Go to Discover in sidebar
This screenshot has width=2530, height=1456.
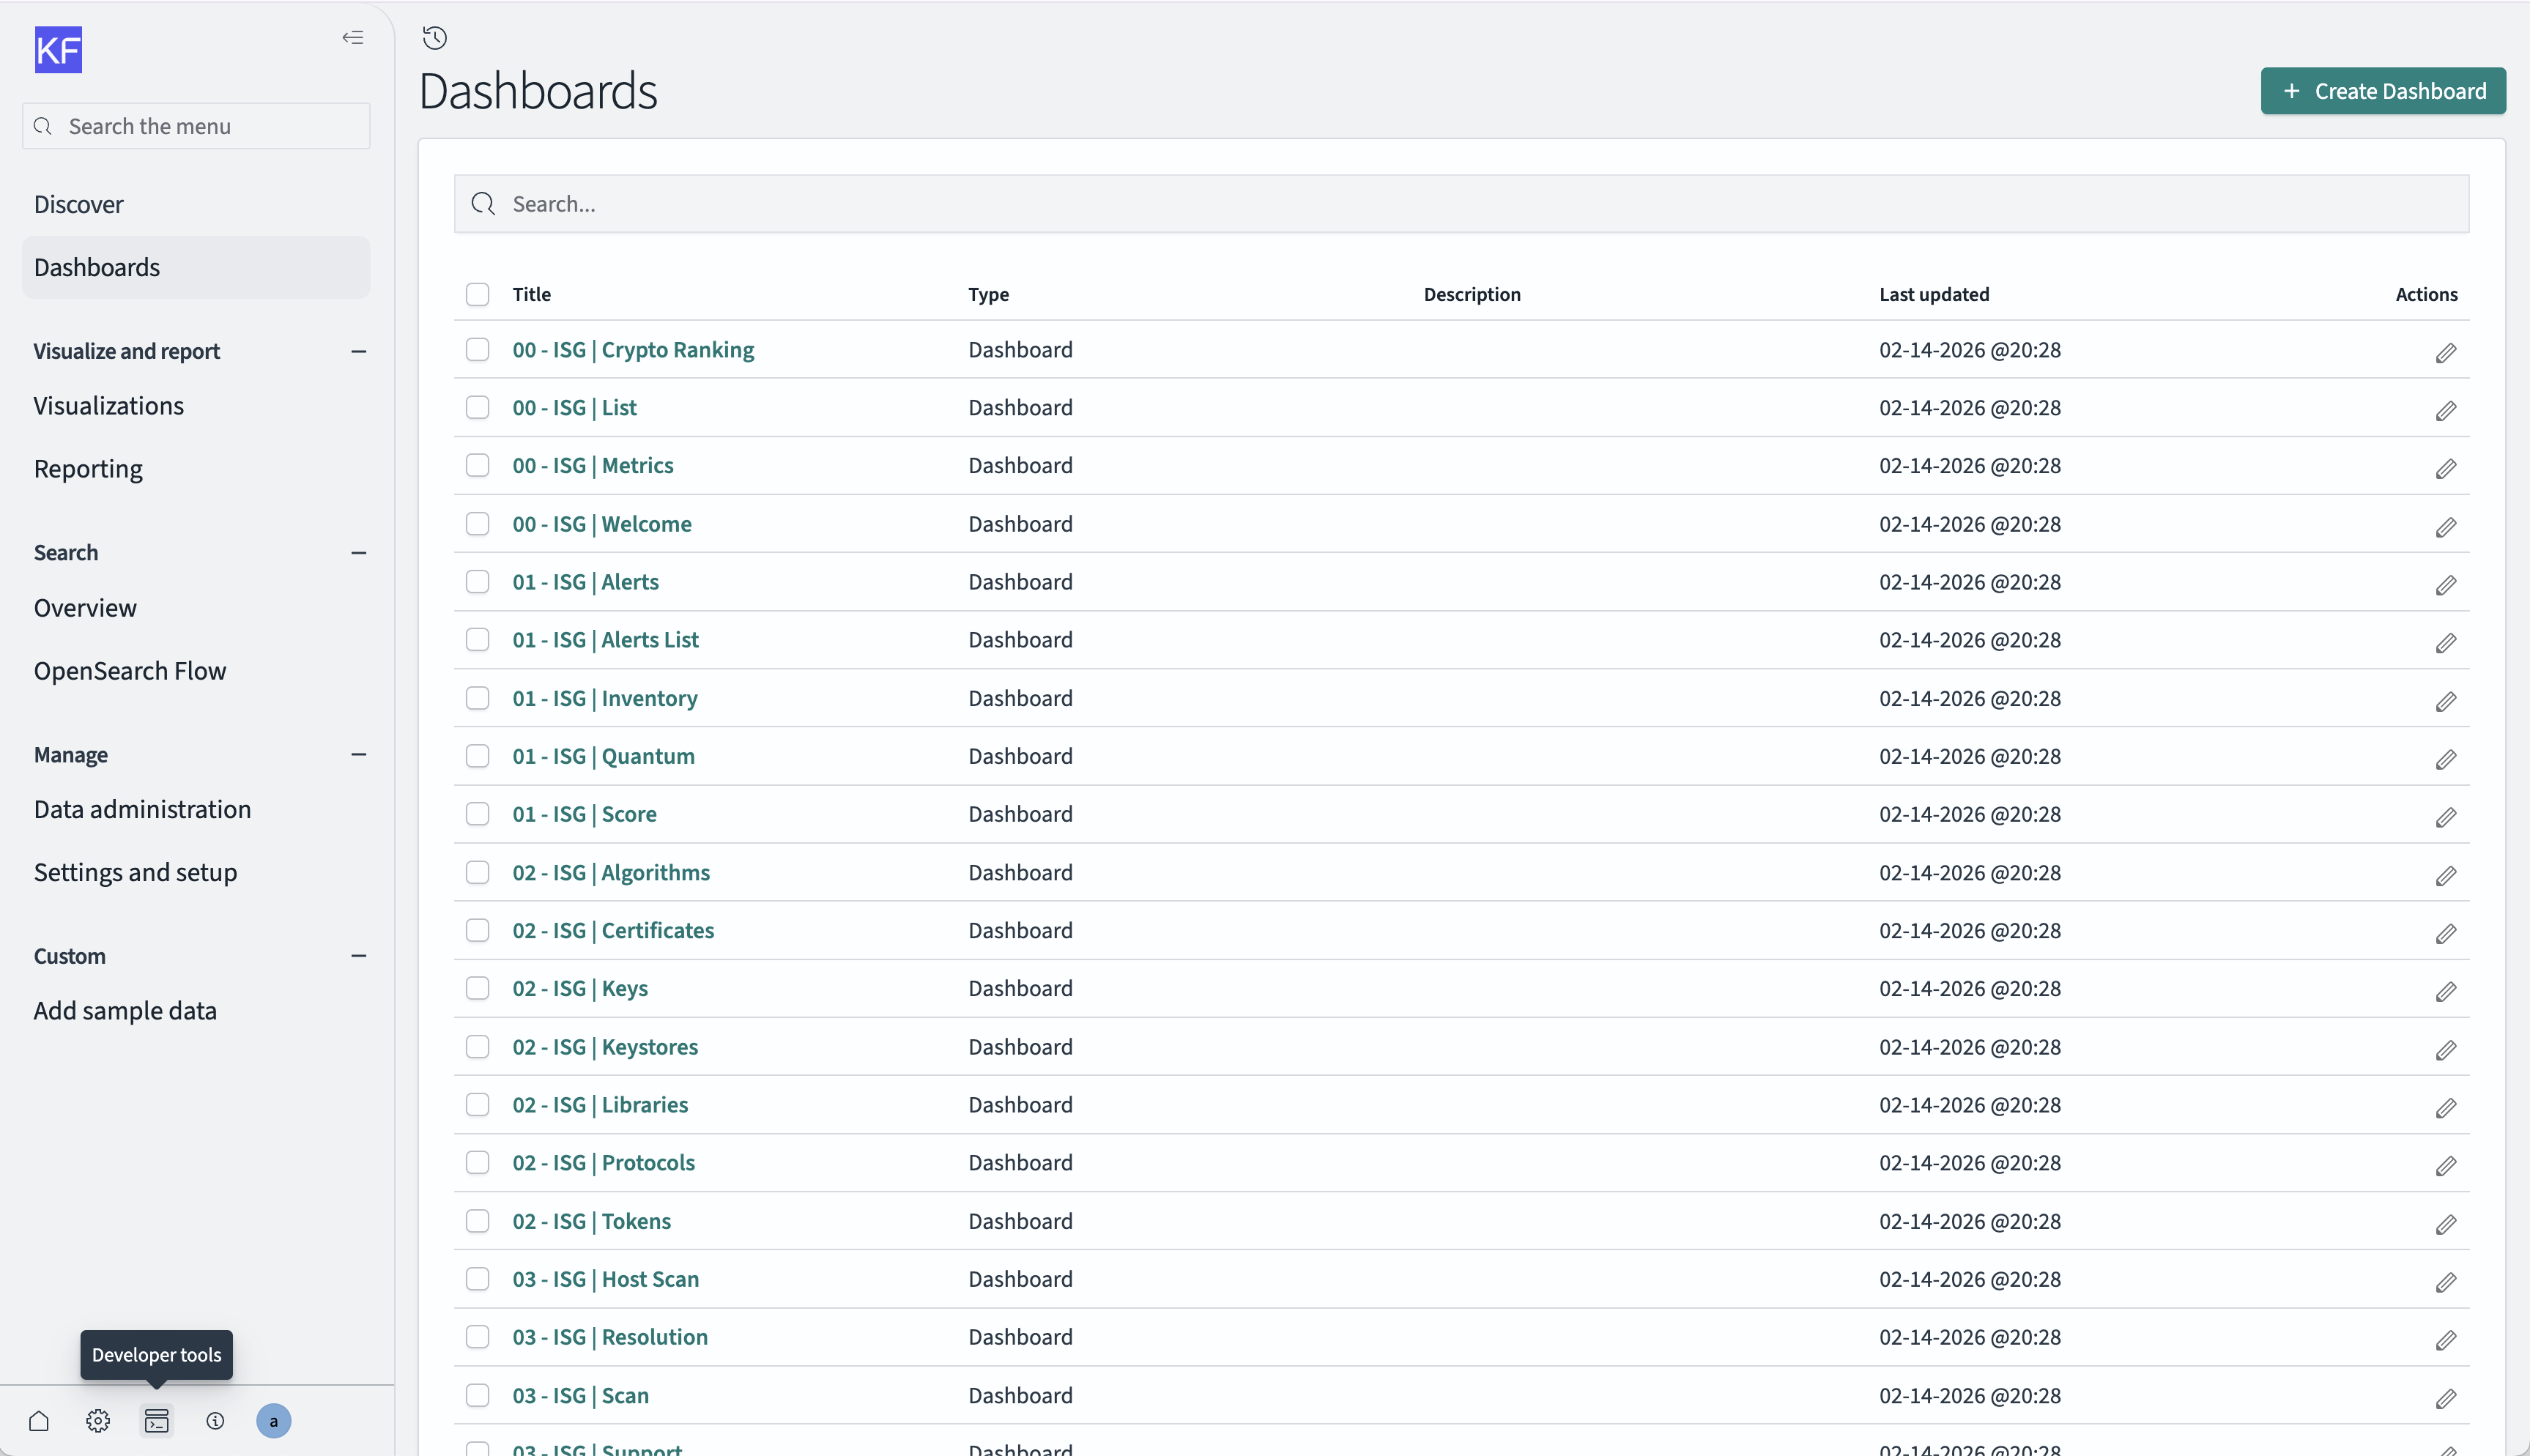point(78,204)
